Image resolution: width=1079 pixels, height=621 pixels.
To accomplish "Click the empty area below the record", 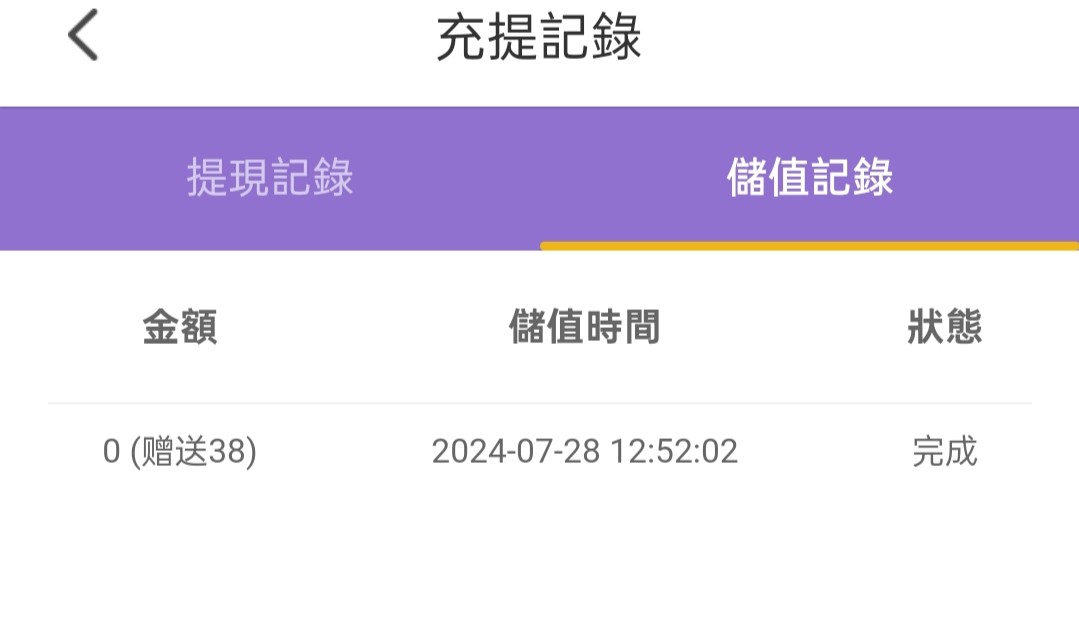I will pos(540,560).
